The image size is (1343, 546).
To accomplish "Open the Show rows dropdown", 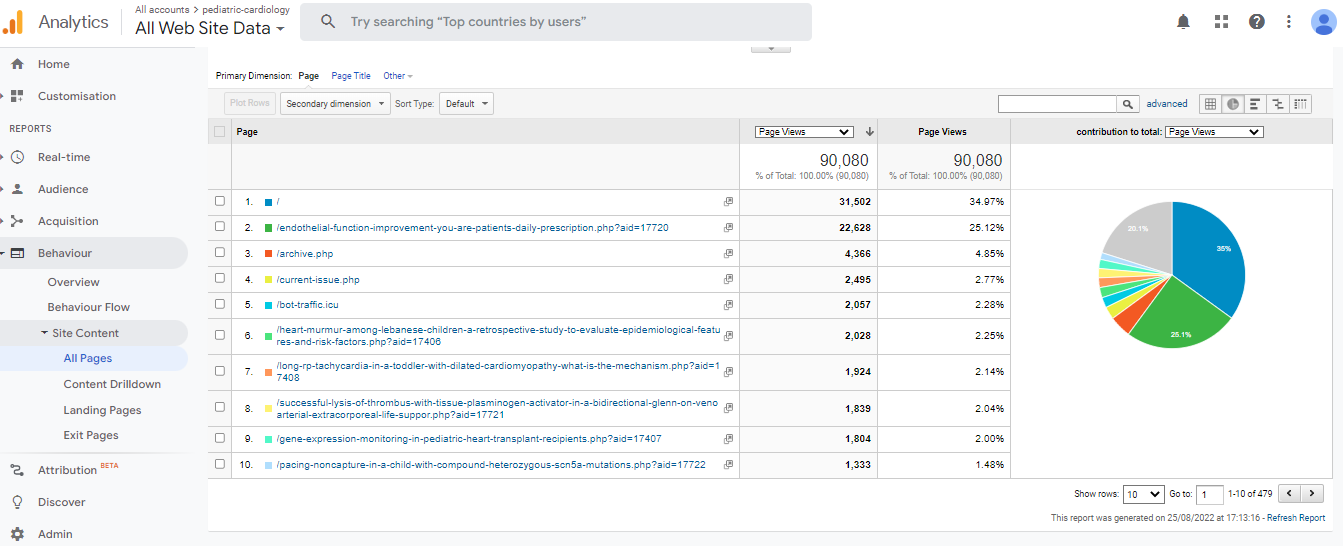I will point(1143,494).
